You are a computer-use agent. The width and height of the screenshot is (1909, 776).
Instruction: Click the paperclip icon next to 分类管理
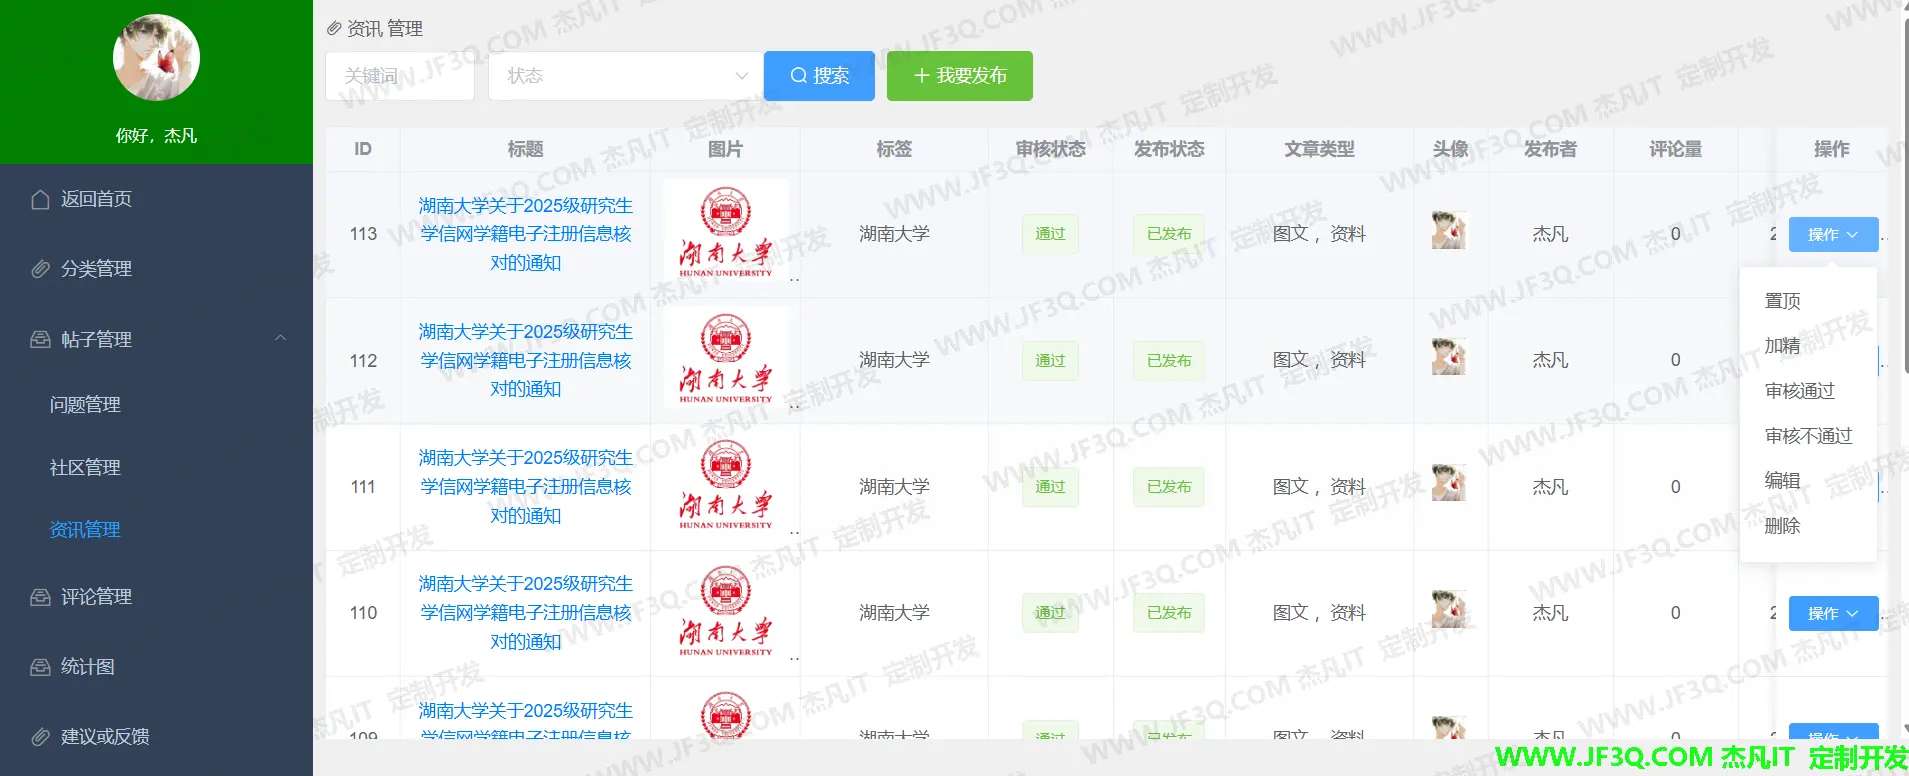(x=40, y=269)
